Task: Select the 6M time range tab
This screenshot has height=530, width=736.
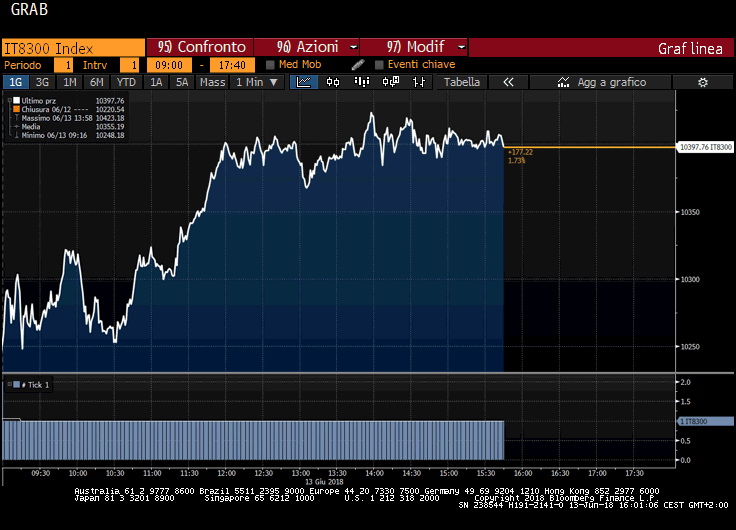Action: (97, 82)
